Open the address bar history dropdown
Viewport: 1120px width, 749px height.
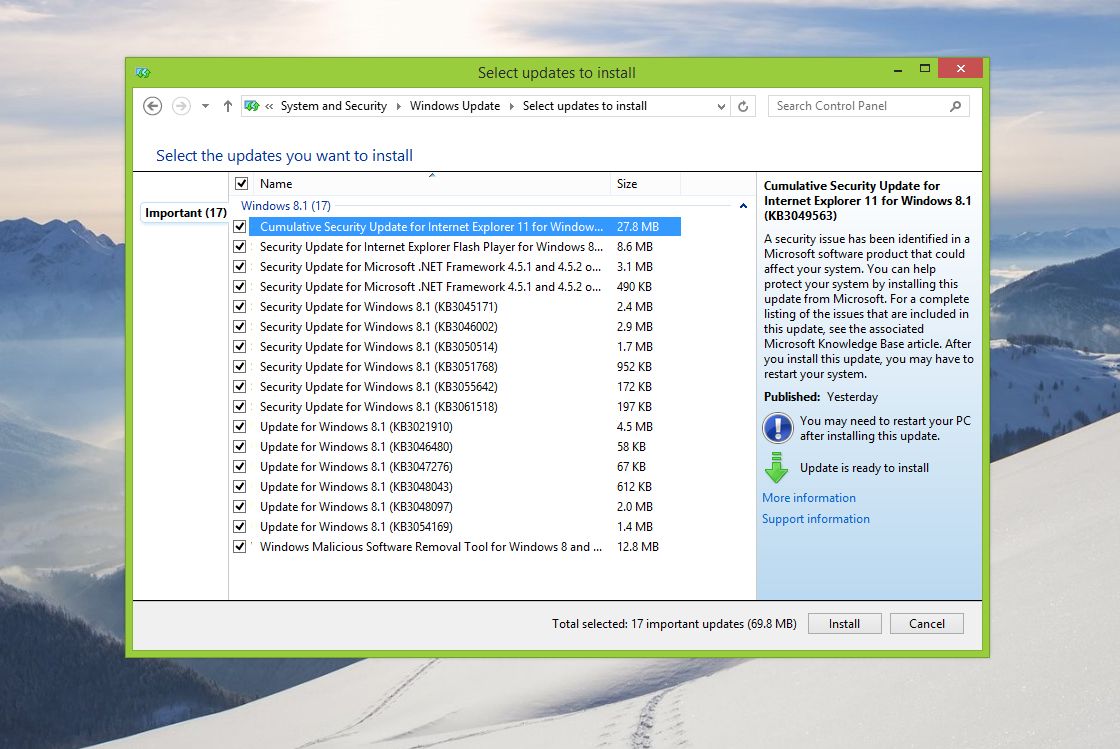pos(721,106)
